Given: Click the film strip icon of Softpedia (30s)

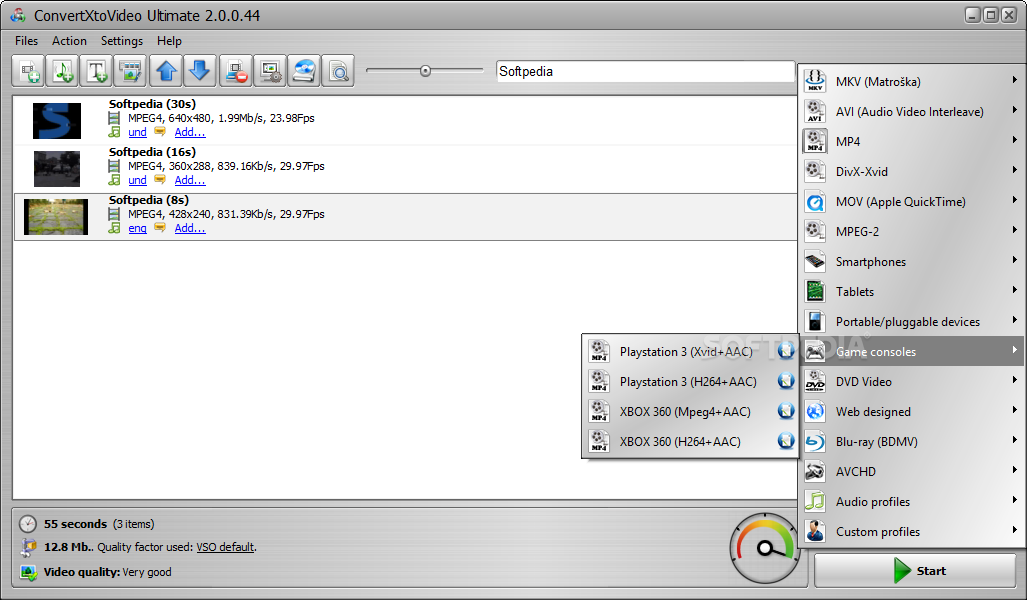Looking at the screenshot, I should coord(114,118).
